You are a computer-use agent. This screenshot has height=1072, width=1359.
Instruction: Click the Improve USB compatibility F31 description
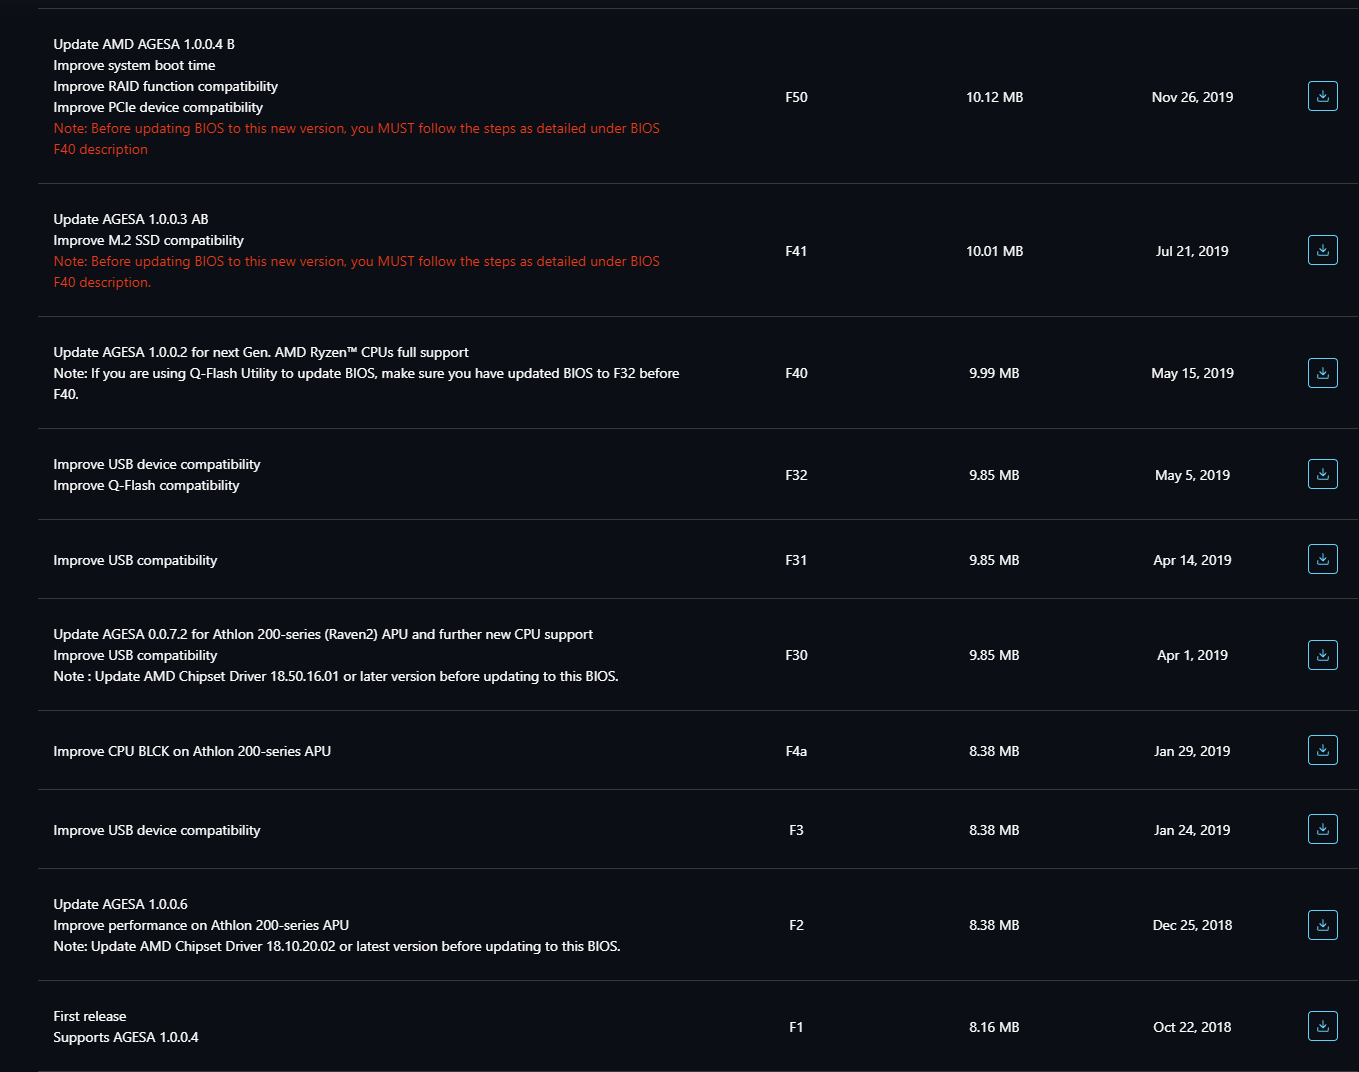click(x=135, y=560)
